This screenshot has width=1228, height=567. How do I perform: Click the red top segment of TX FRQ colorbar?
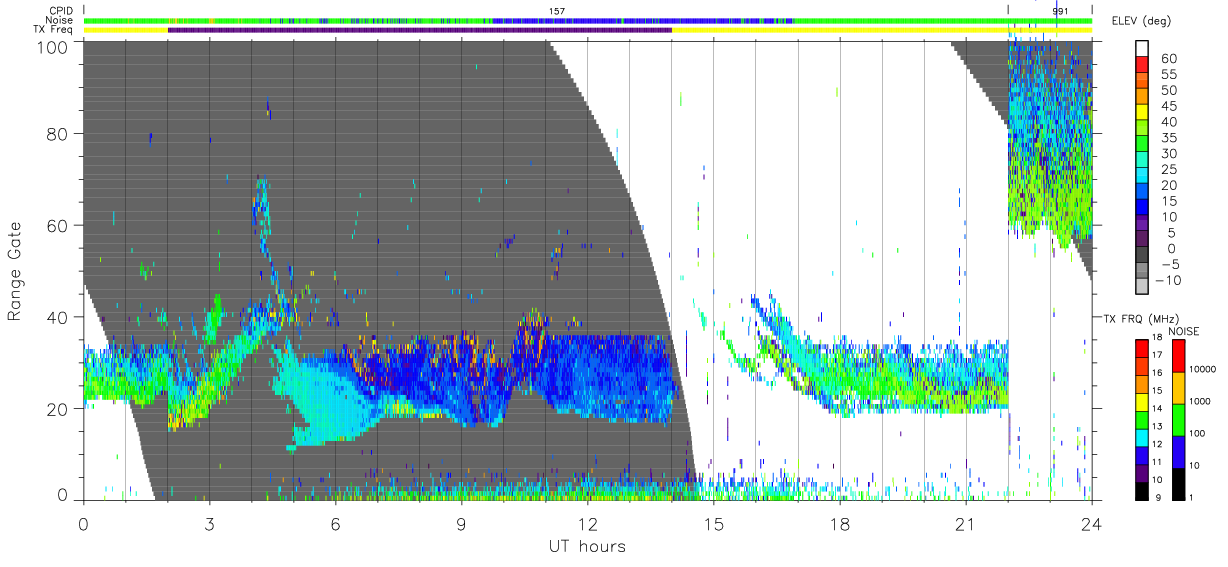click(x=1142, y=347)
